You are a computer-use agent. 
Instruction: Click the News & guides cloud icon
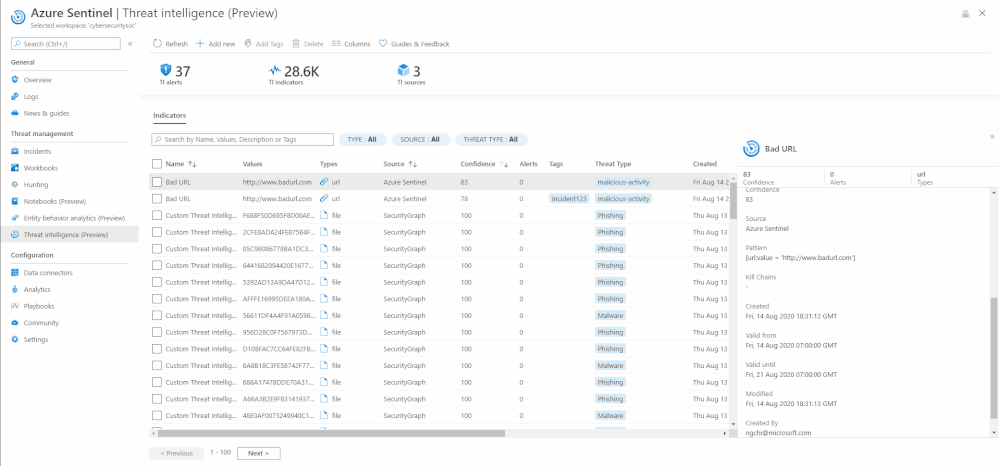point(15,113)
